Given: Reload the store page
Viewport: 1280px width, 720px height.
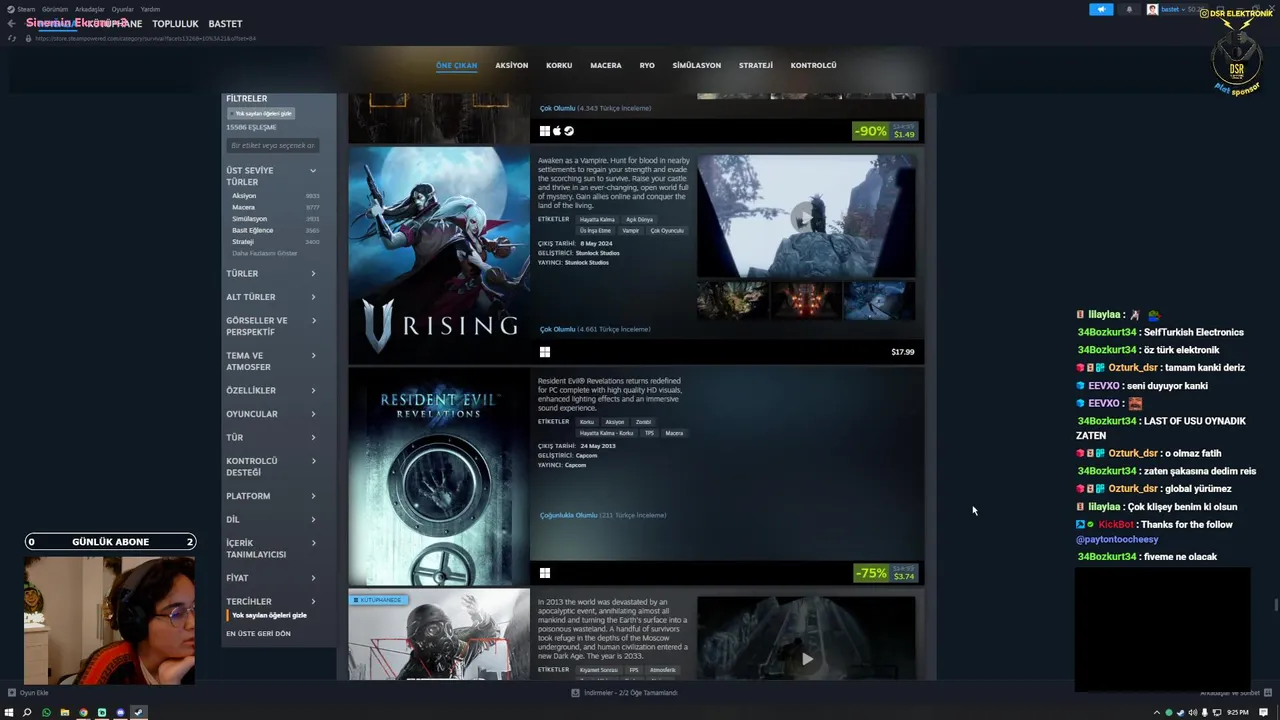Looking at the screenshot, I should pyautogui.click(x=12, y=38).
